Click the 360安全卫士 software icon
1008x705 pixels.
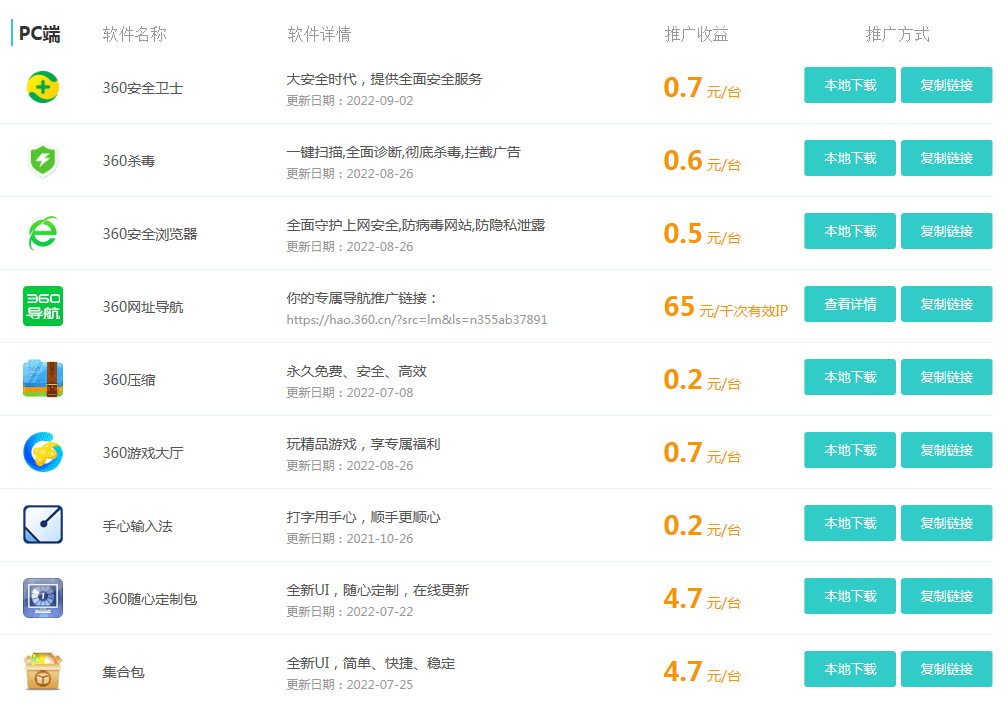pos(43,87)
